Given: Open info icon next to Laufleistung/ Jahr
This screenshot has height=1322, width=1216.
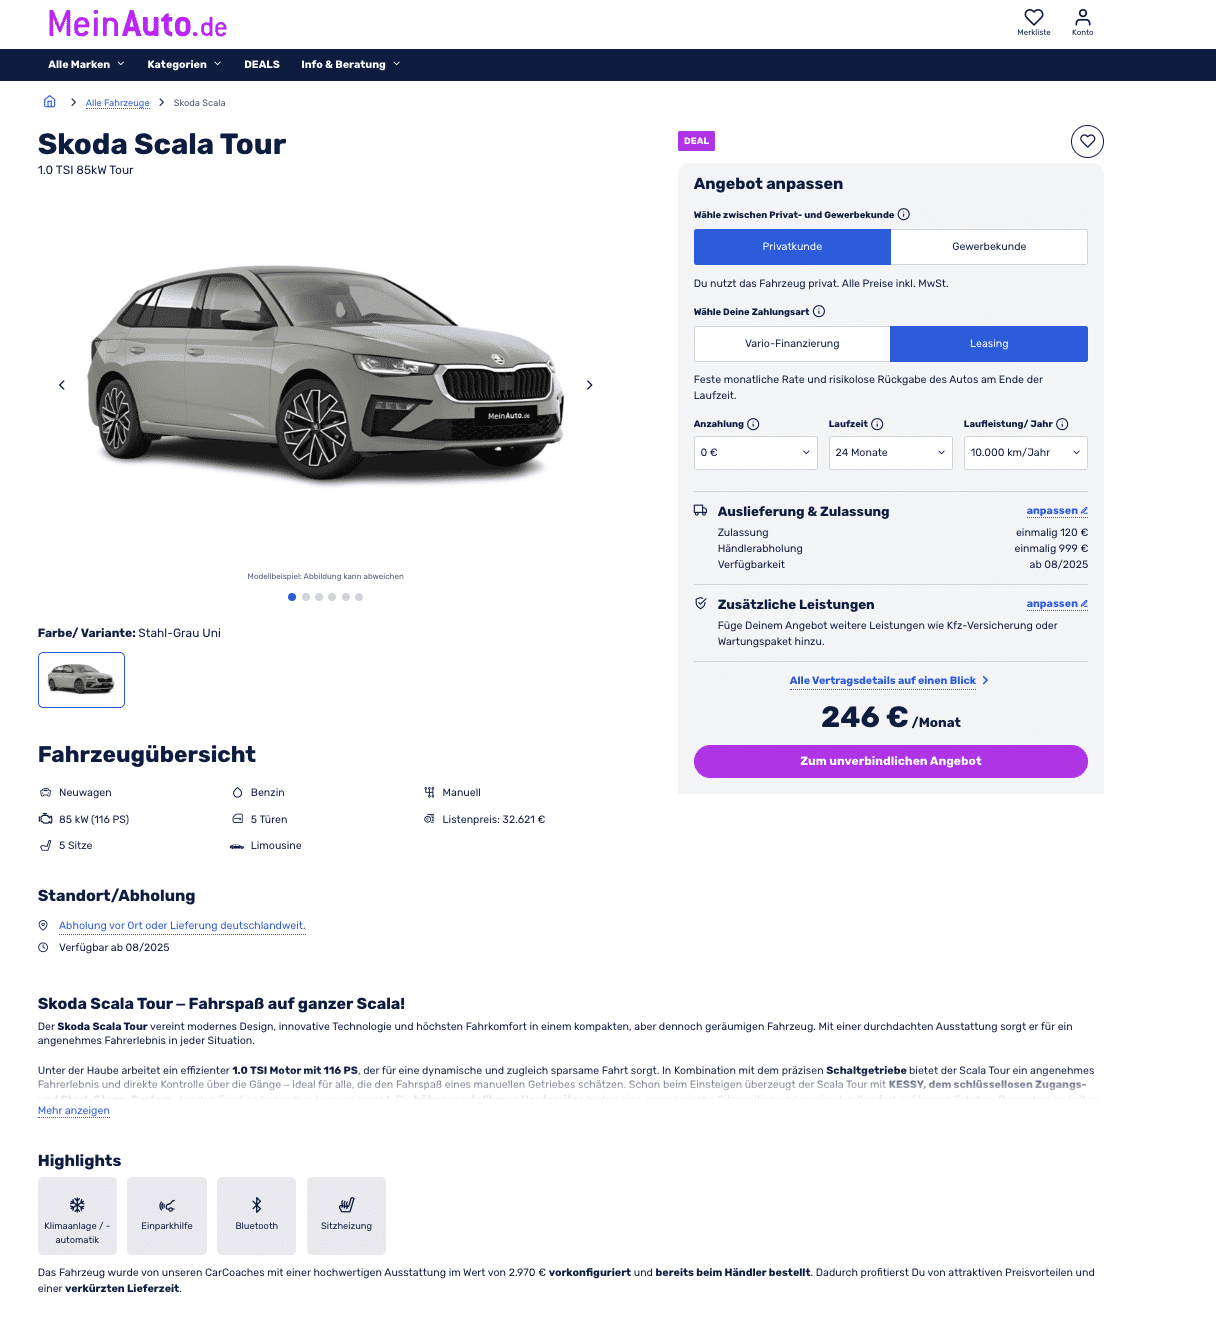Looking at the screenshot, I should point(1063,424).
